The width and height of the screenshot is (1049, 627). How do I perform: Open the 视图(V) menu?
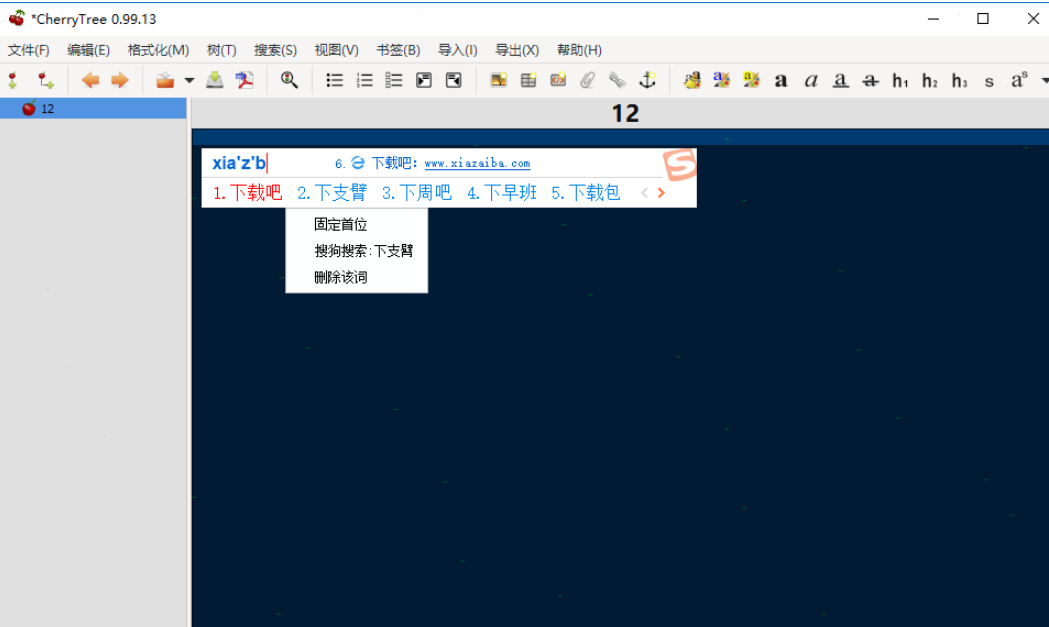(337, 50)
